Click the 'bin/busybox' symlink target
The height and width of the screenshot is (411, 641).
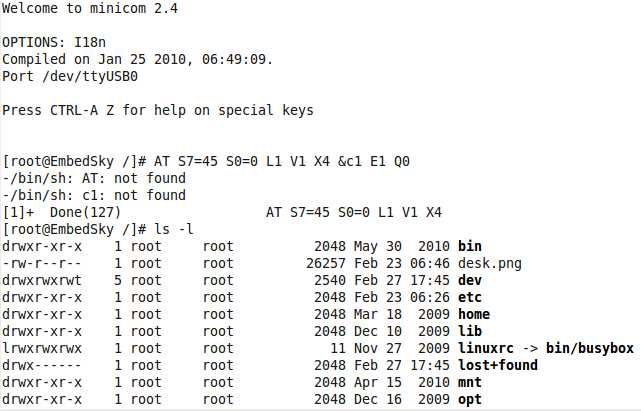coord(592,348)
